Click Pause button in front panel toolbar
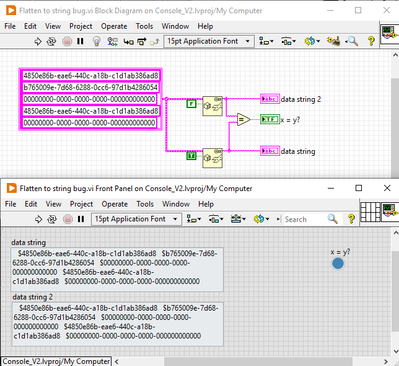Screen dimensions: 399x366 point(81,219)
